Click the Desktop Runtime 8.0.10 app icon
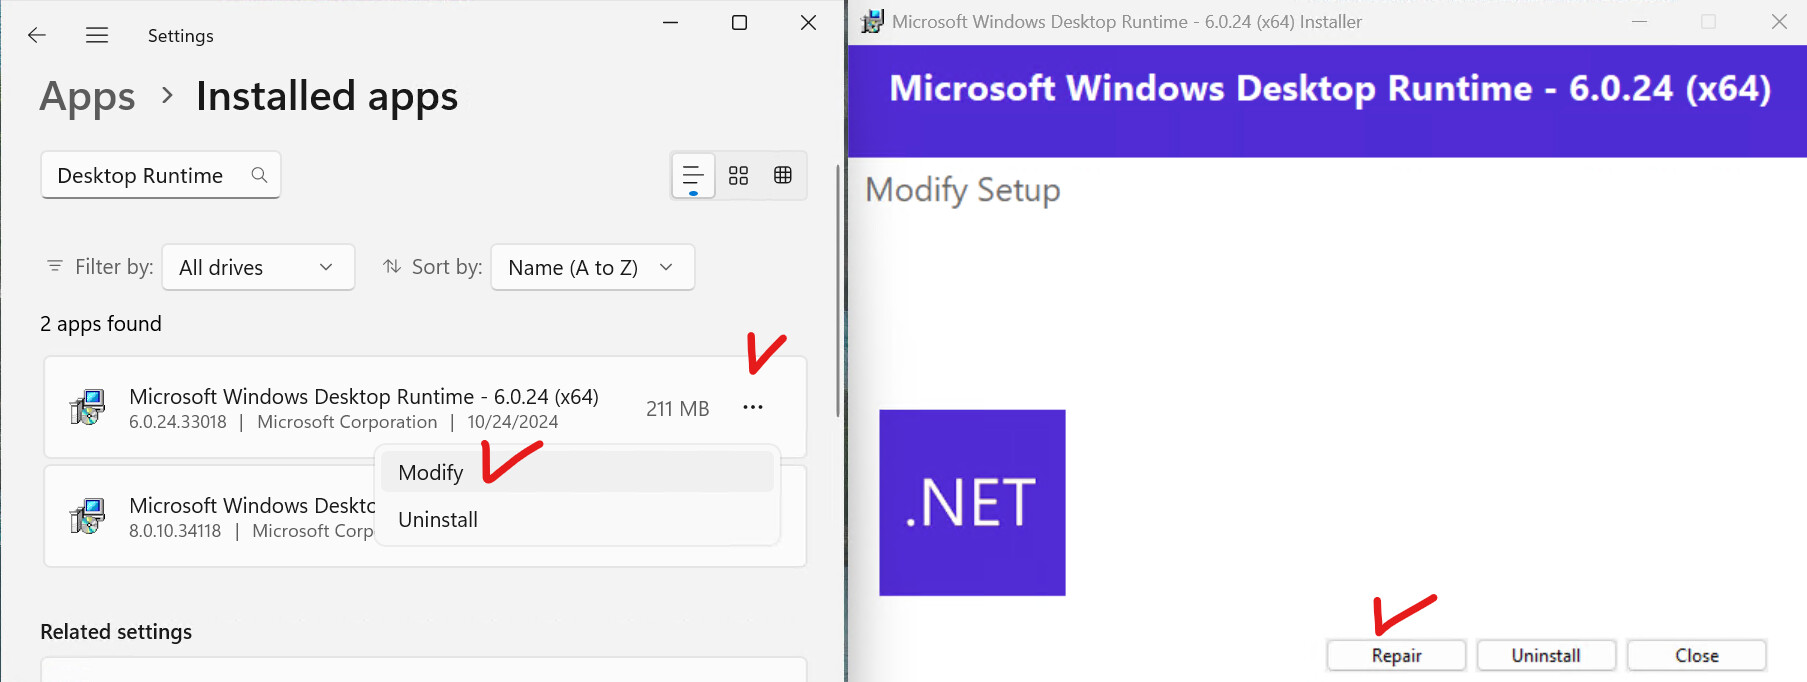Viewport: 1807px width, 682px height. 88,517
